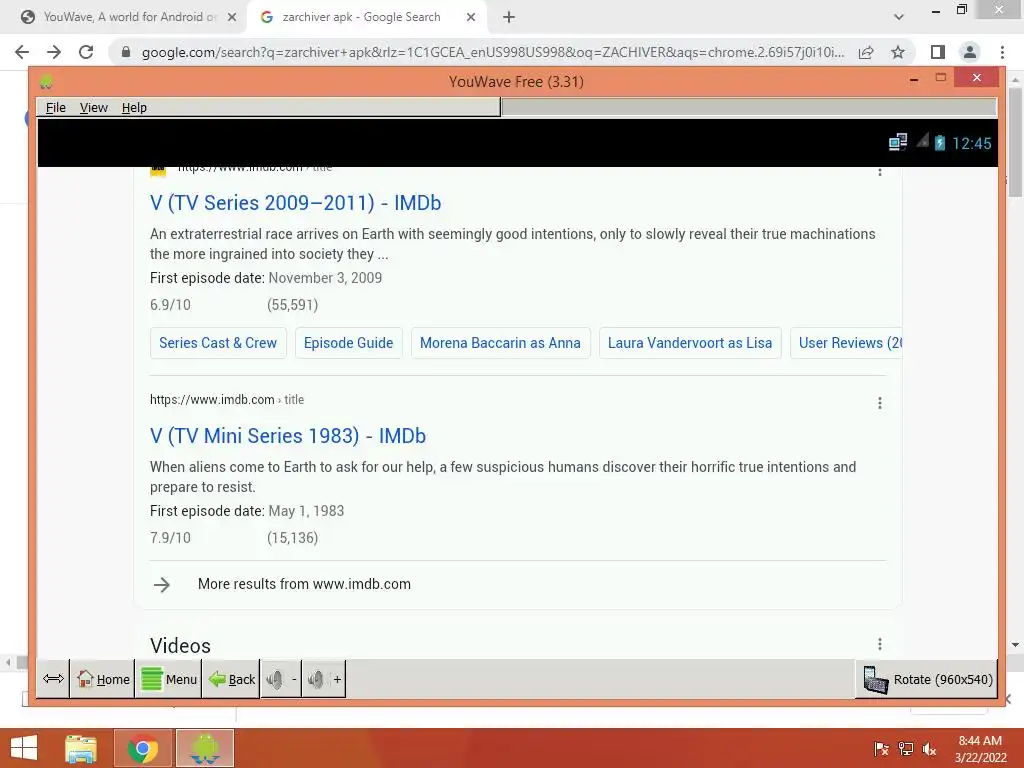Open File Explorer from taskbar
This screenshot has height=768, width=1024.
pyautogui.click(x=81, y=748)
